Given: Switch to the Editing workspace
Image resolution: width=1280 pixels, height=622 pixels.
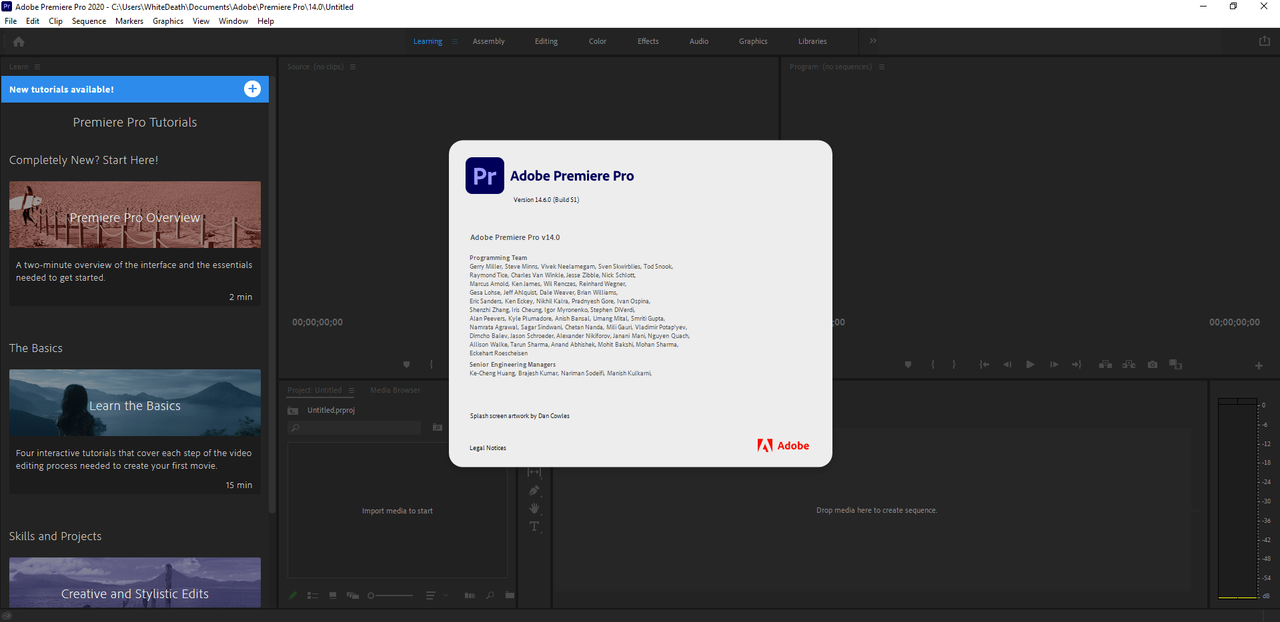Looking at the screenshot, I should [x=546, y=41].
